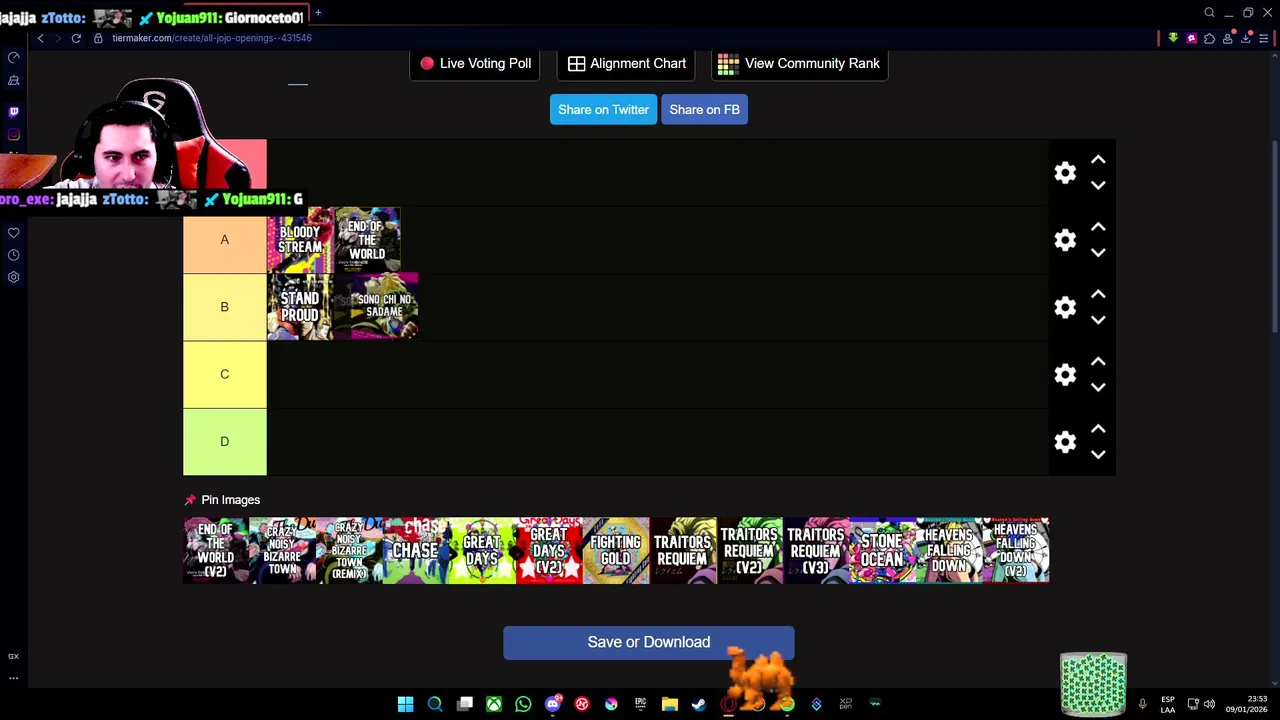Share tier list on Twitter
The height and width of the screenshot is (720, 1280).
[603, 109]
